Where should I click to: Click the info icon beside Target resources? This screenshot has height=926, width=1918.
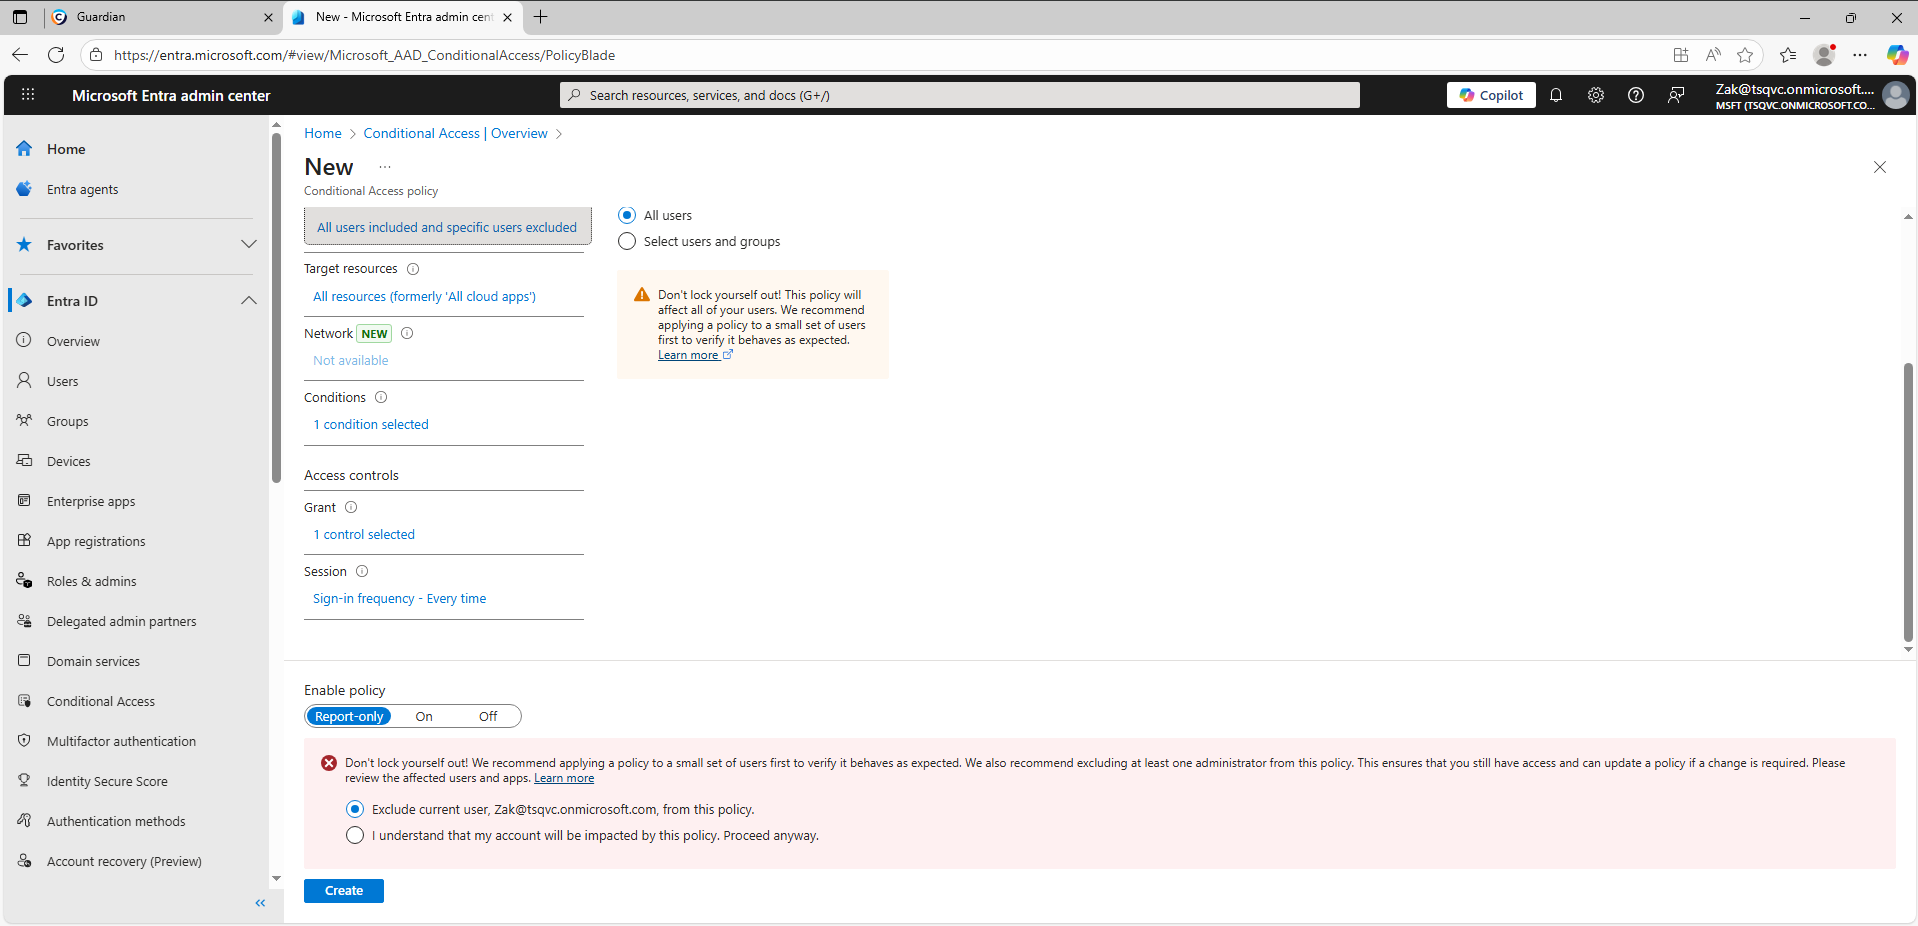[413, 269]
